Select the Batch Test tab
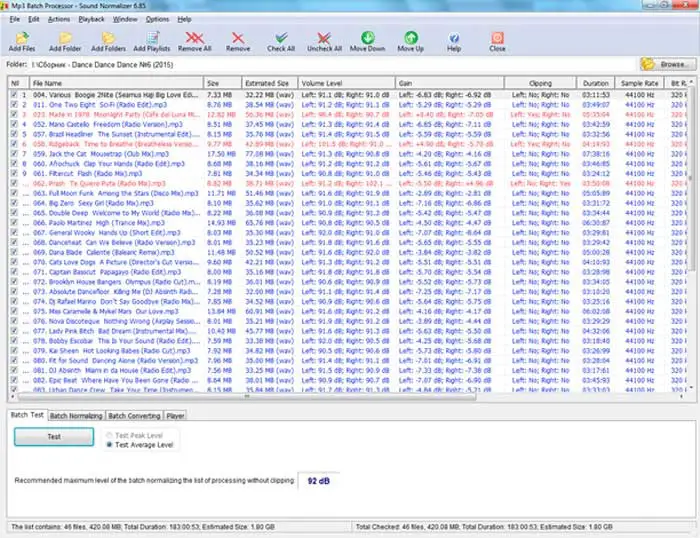The image size is (700, 538). 27,415
